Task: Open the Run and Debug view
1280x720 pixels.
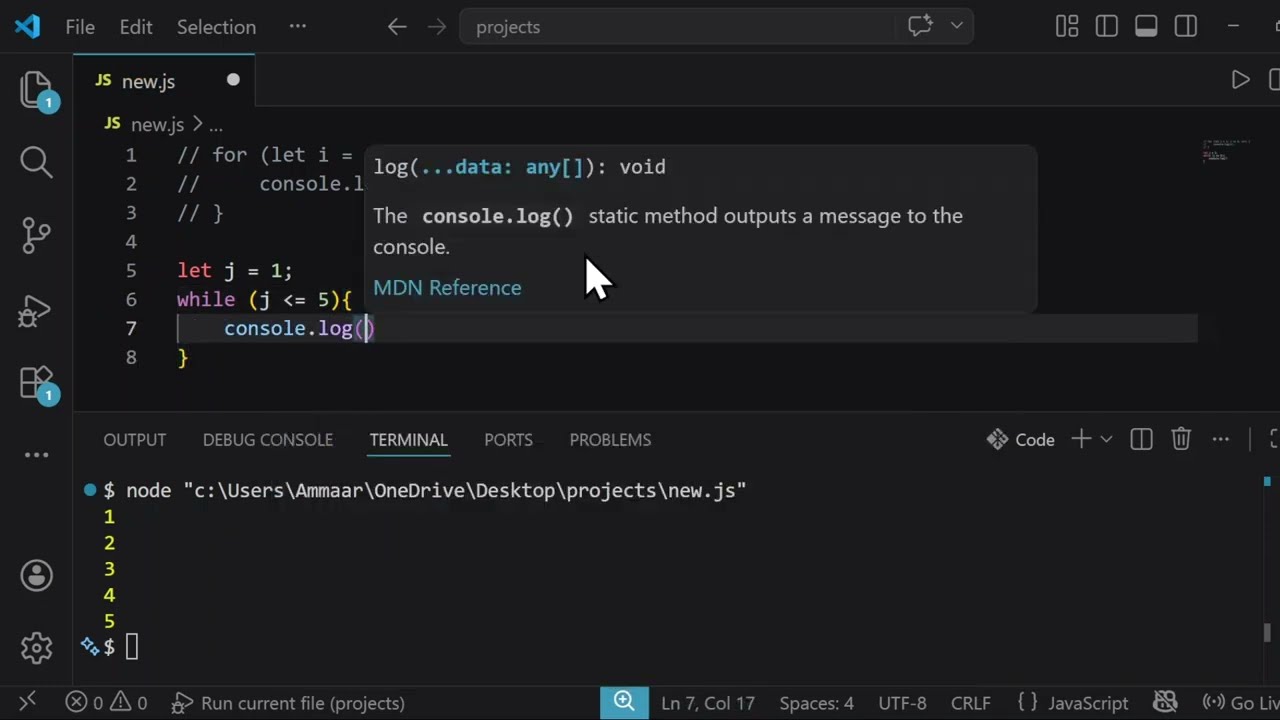Action: click(36, 311)
